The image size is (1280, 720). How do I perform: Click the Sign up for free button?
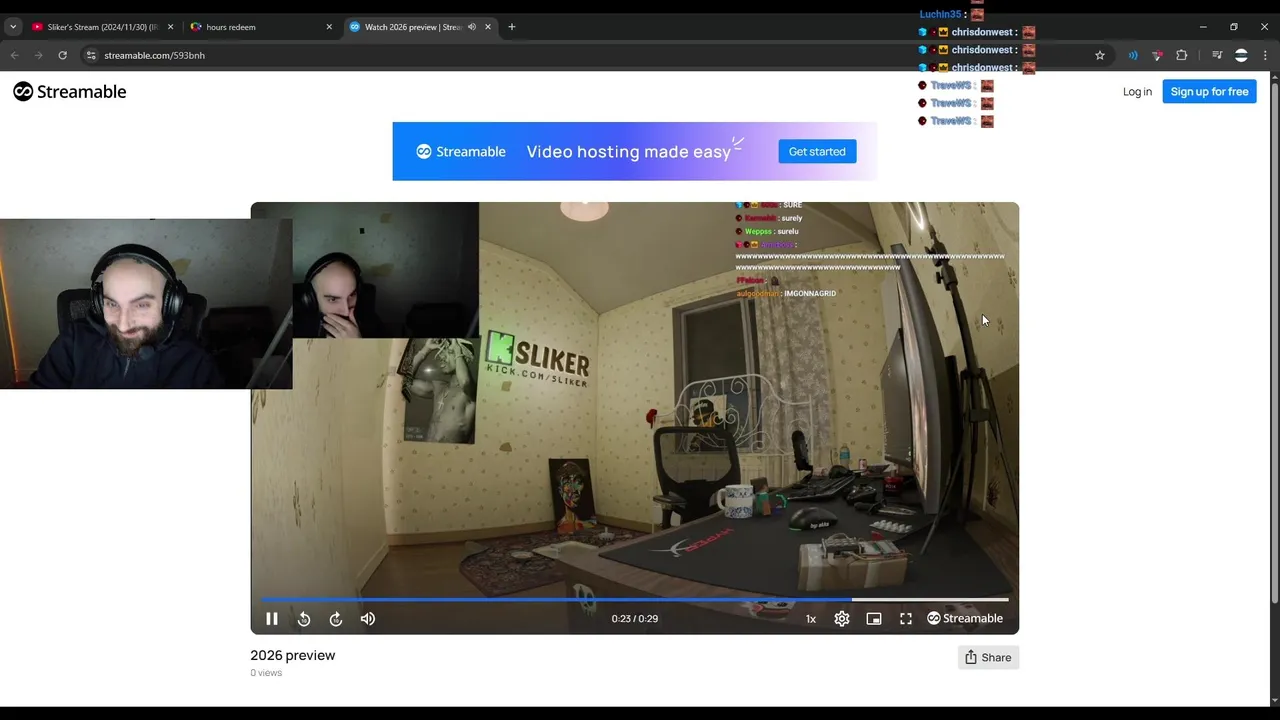1209,91
